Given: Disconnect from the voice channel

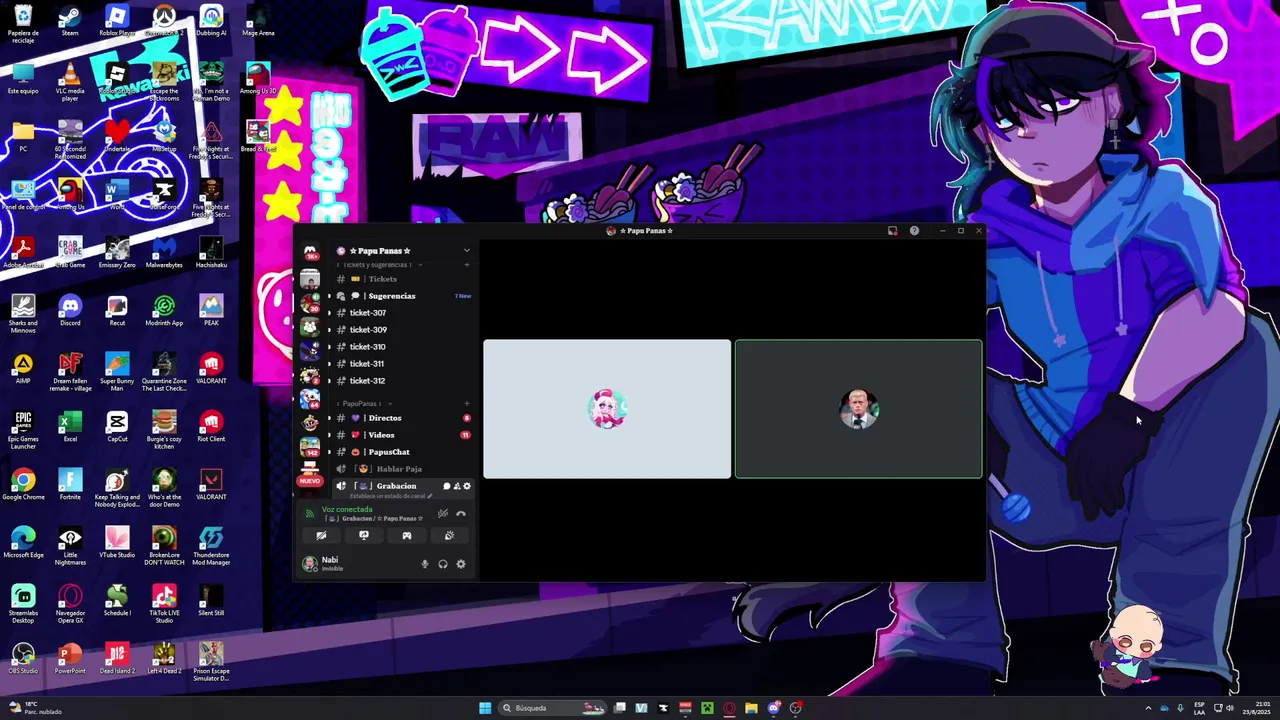Looking at the screenshot, I should pos(461,514).
